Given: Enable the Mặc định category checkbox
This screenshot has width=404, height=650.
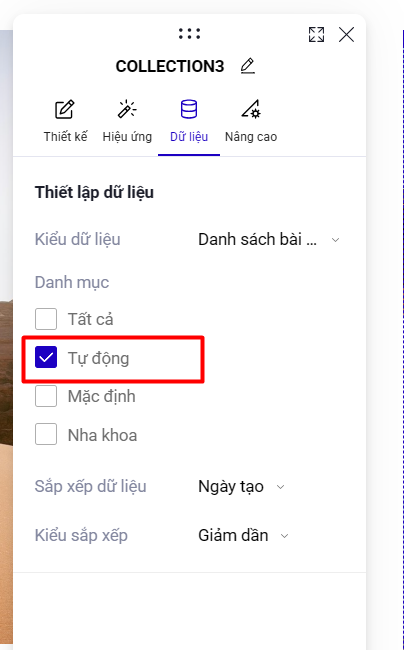Looking at the screenshot, I should (46, 396).
